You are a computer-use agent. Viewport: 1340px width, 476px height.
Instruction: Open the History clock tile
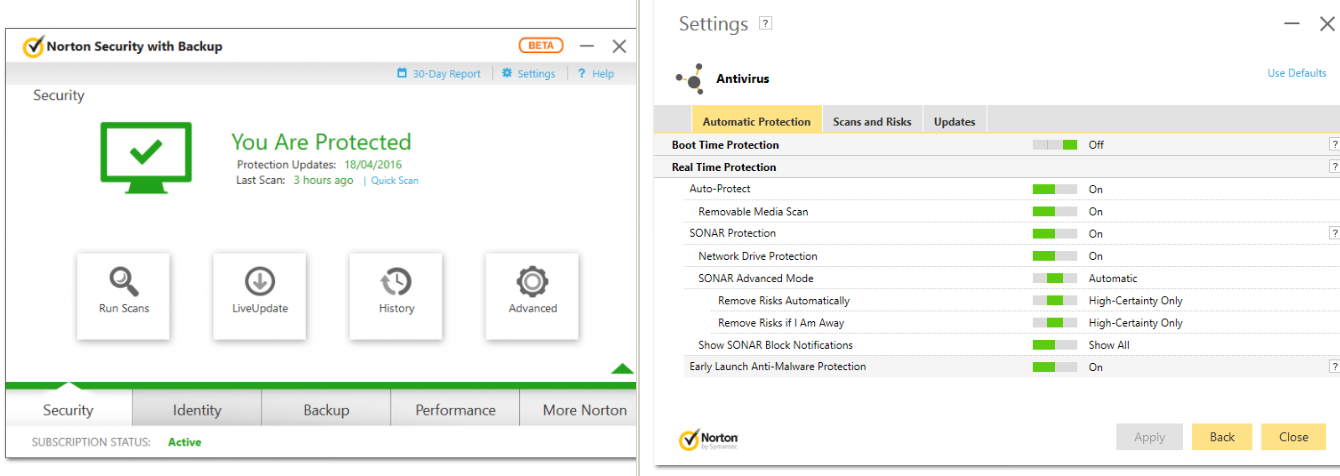[x=396, y=296]
